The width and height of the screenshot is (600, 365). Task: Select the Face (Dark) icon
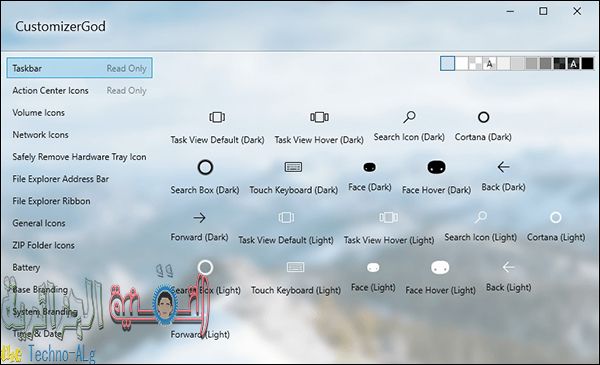(369, 167)
